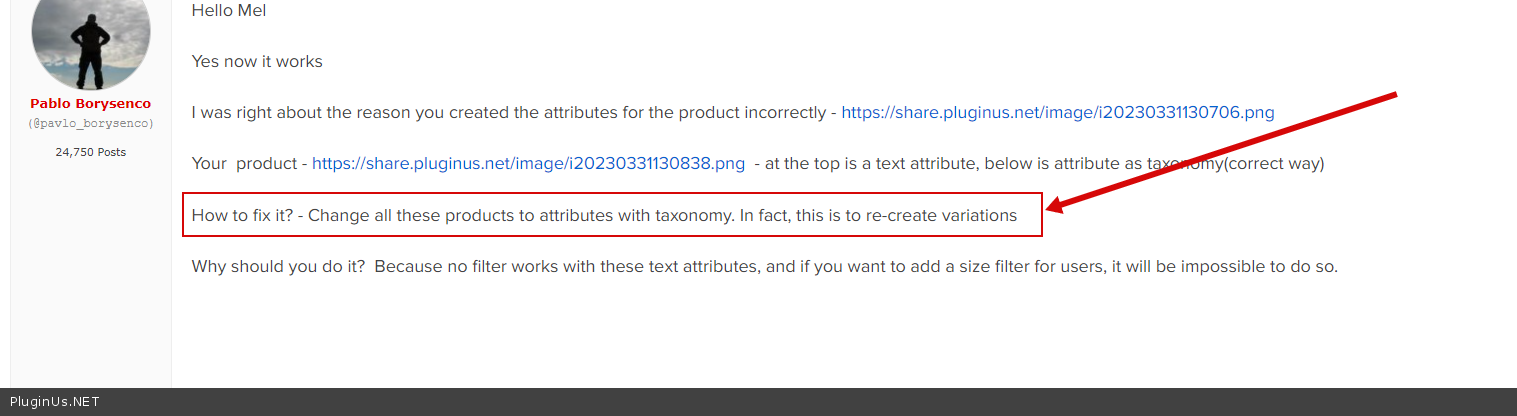Click the 24,750 Posts count
1517x416 pixels.
91,152
